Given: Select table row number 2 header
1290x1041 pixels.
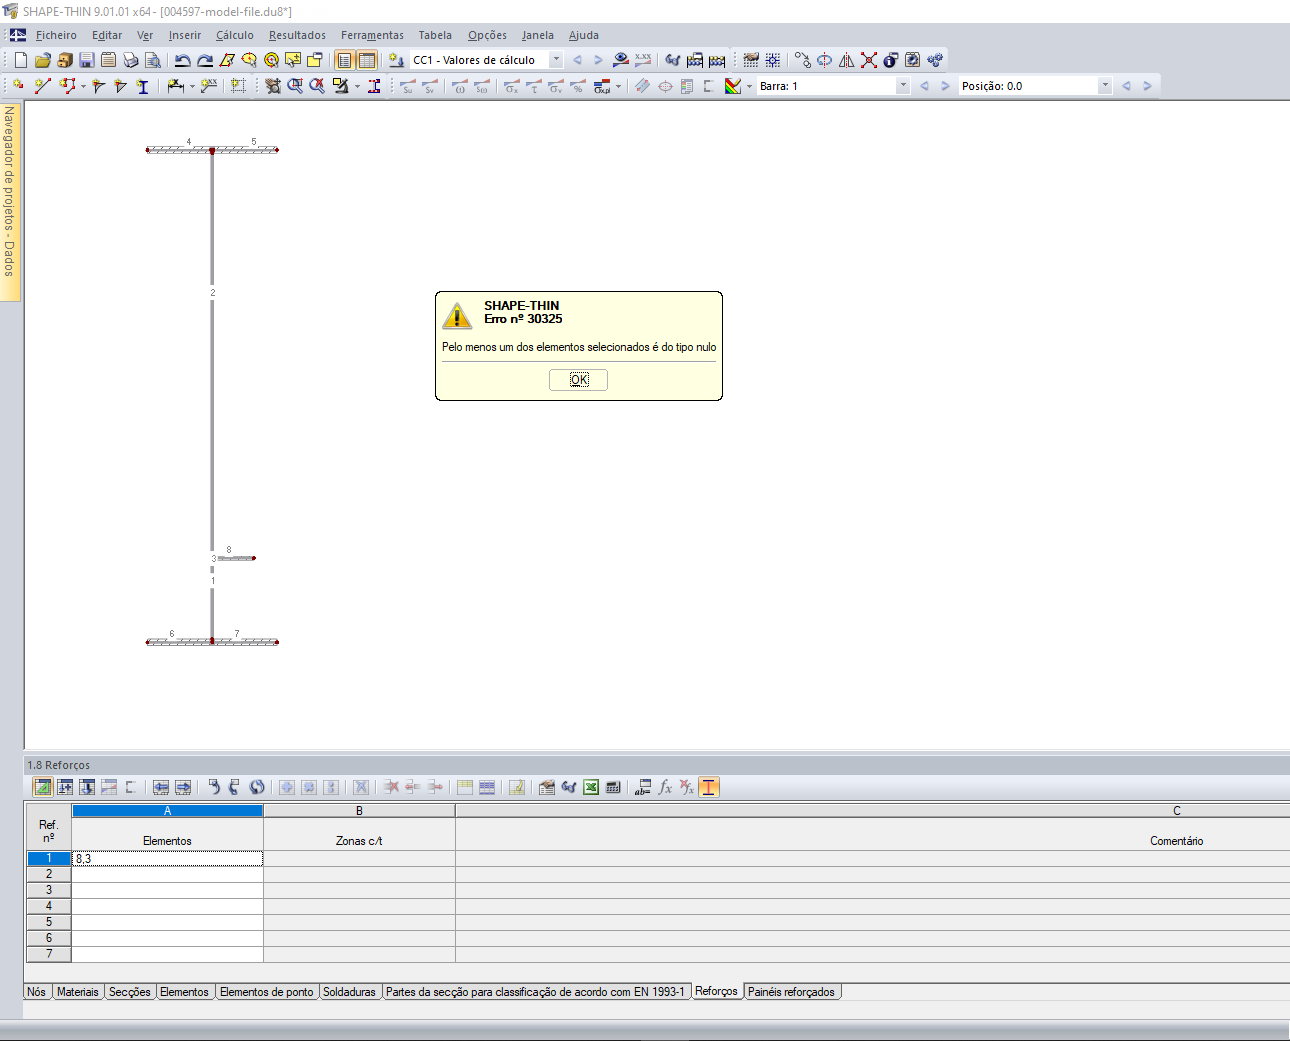Looking at the screenshot, I should click(x=48, y=874).
